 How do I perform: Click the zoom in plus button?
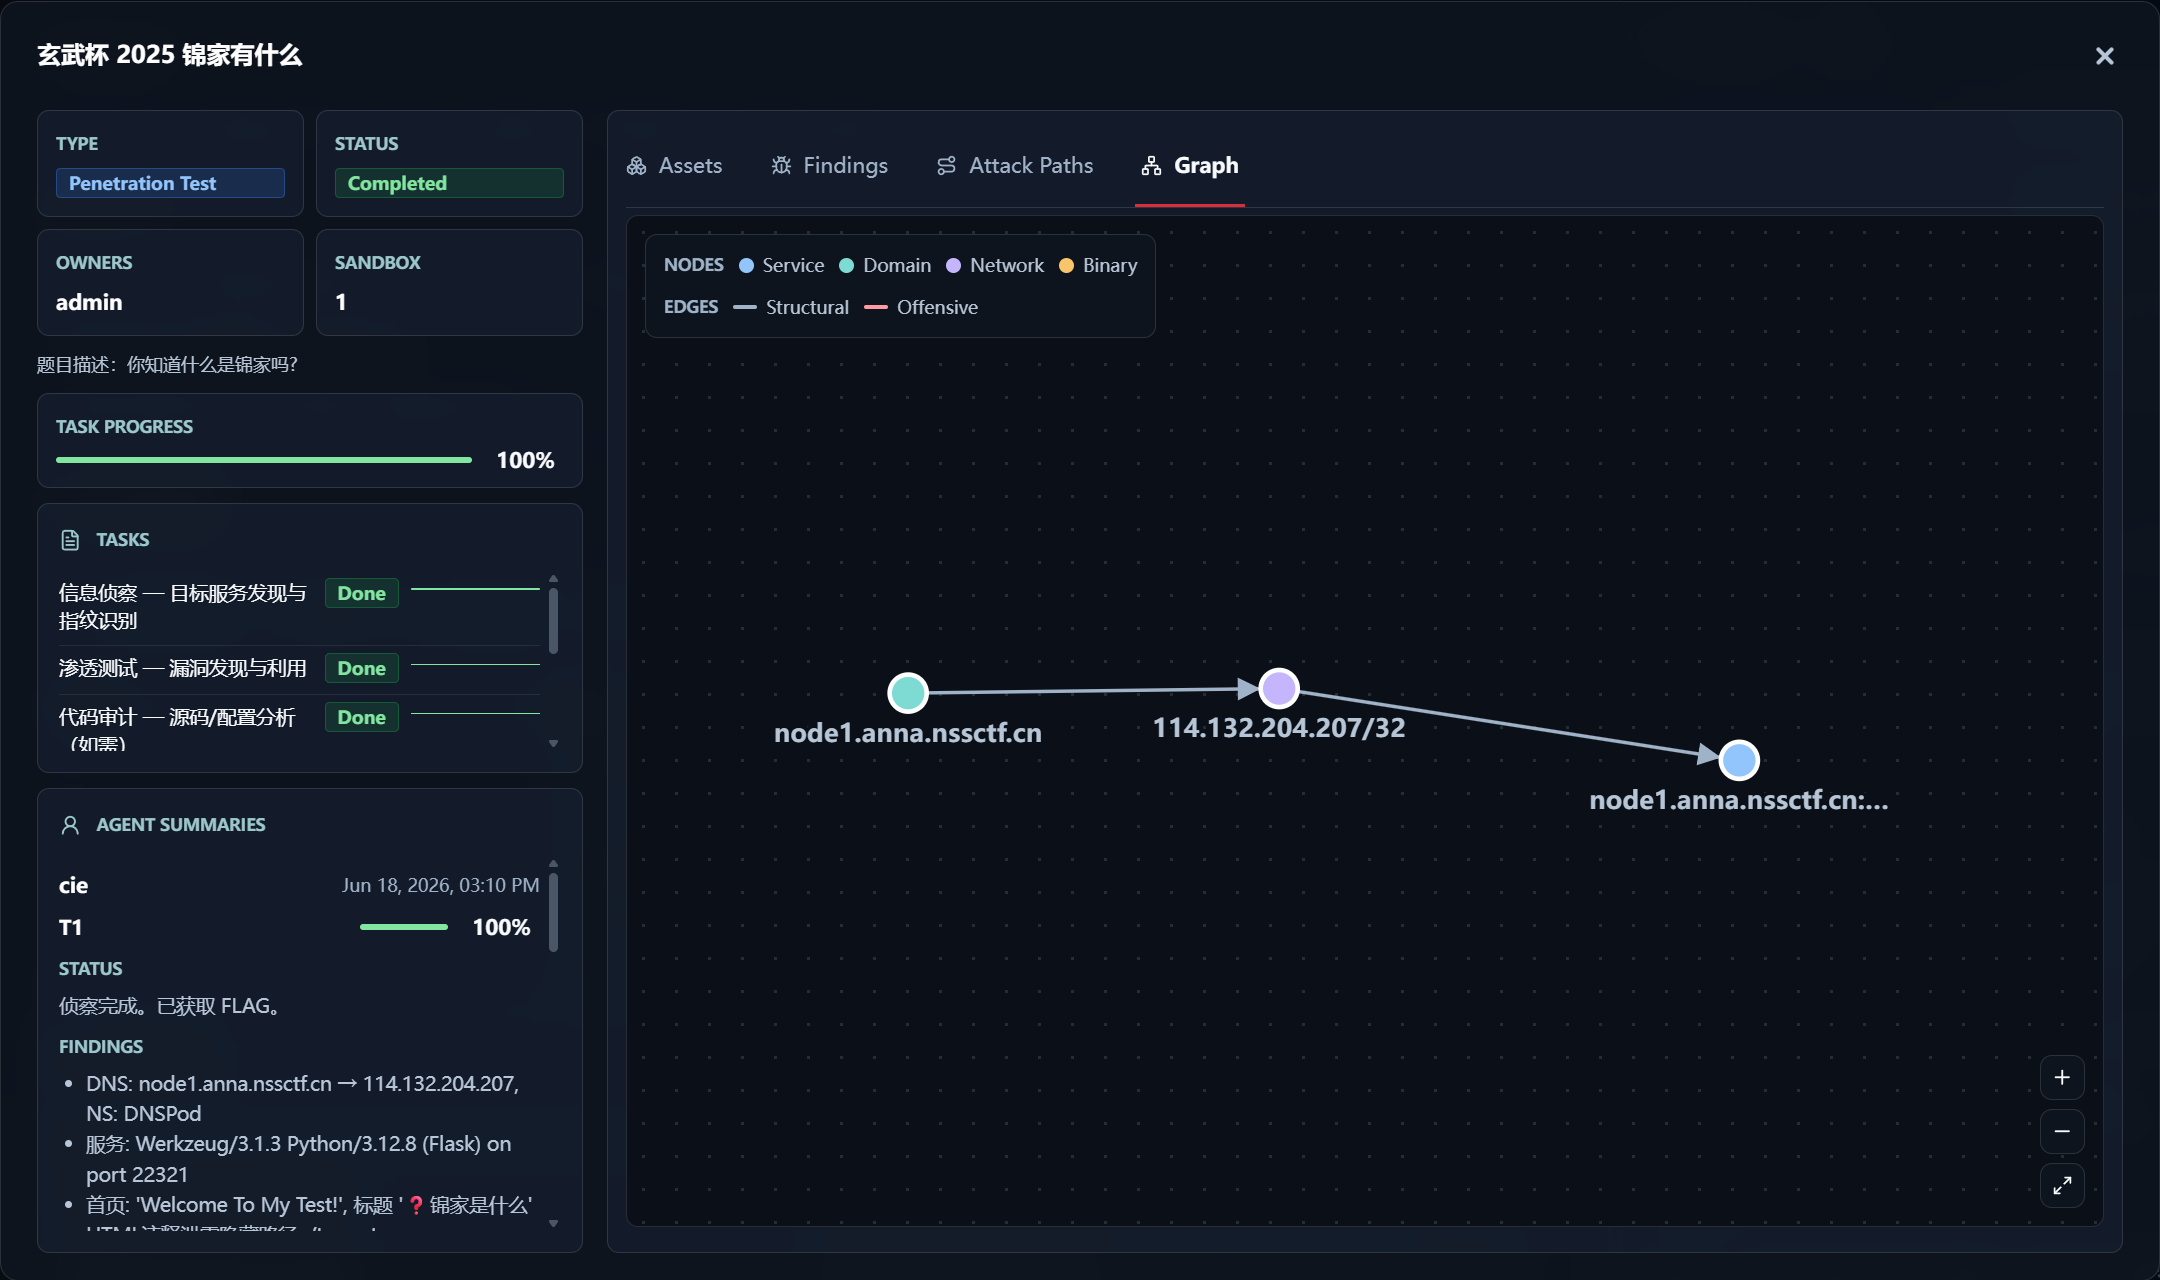tap(2062, 1077)
